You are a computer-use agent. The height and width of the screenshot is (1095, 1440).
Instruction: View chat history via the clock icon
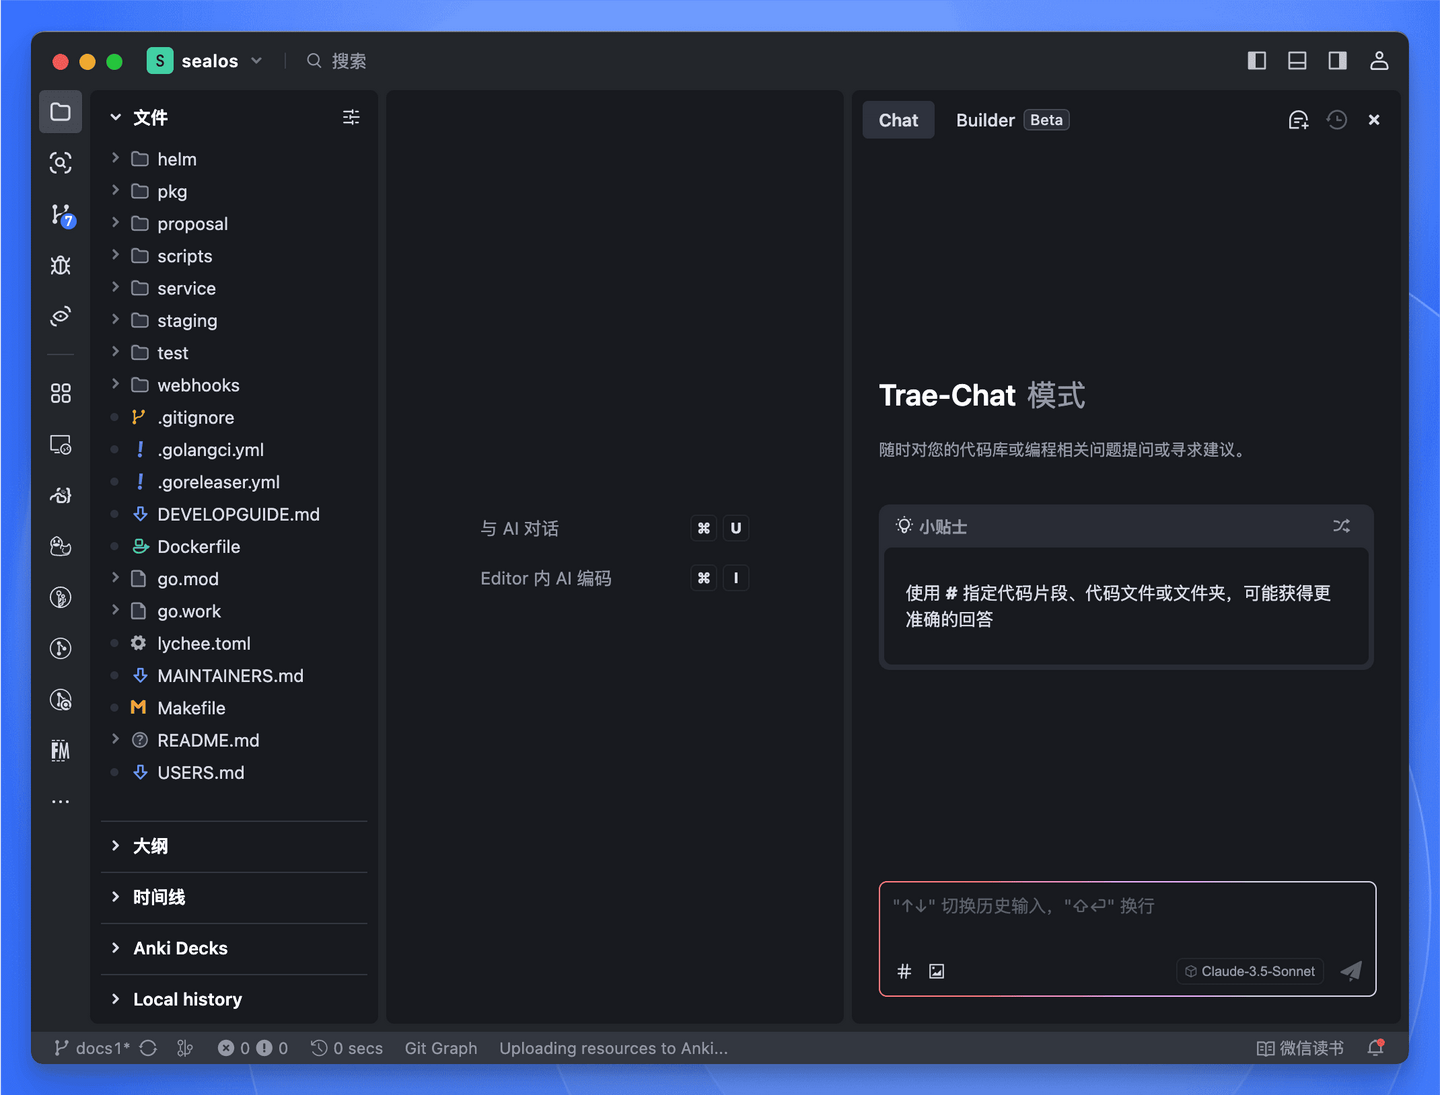point(1336,119)
